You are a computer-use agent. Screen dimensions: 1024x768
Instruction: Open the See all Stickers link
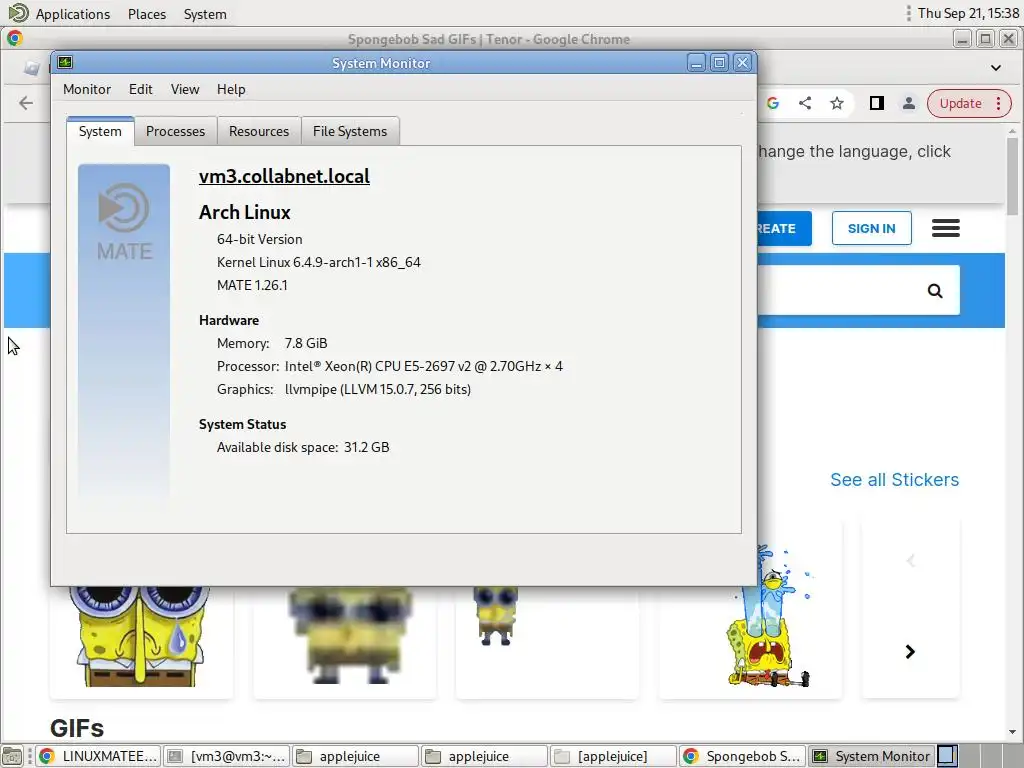click(x=894, y=480)
